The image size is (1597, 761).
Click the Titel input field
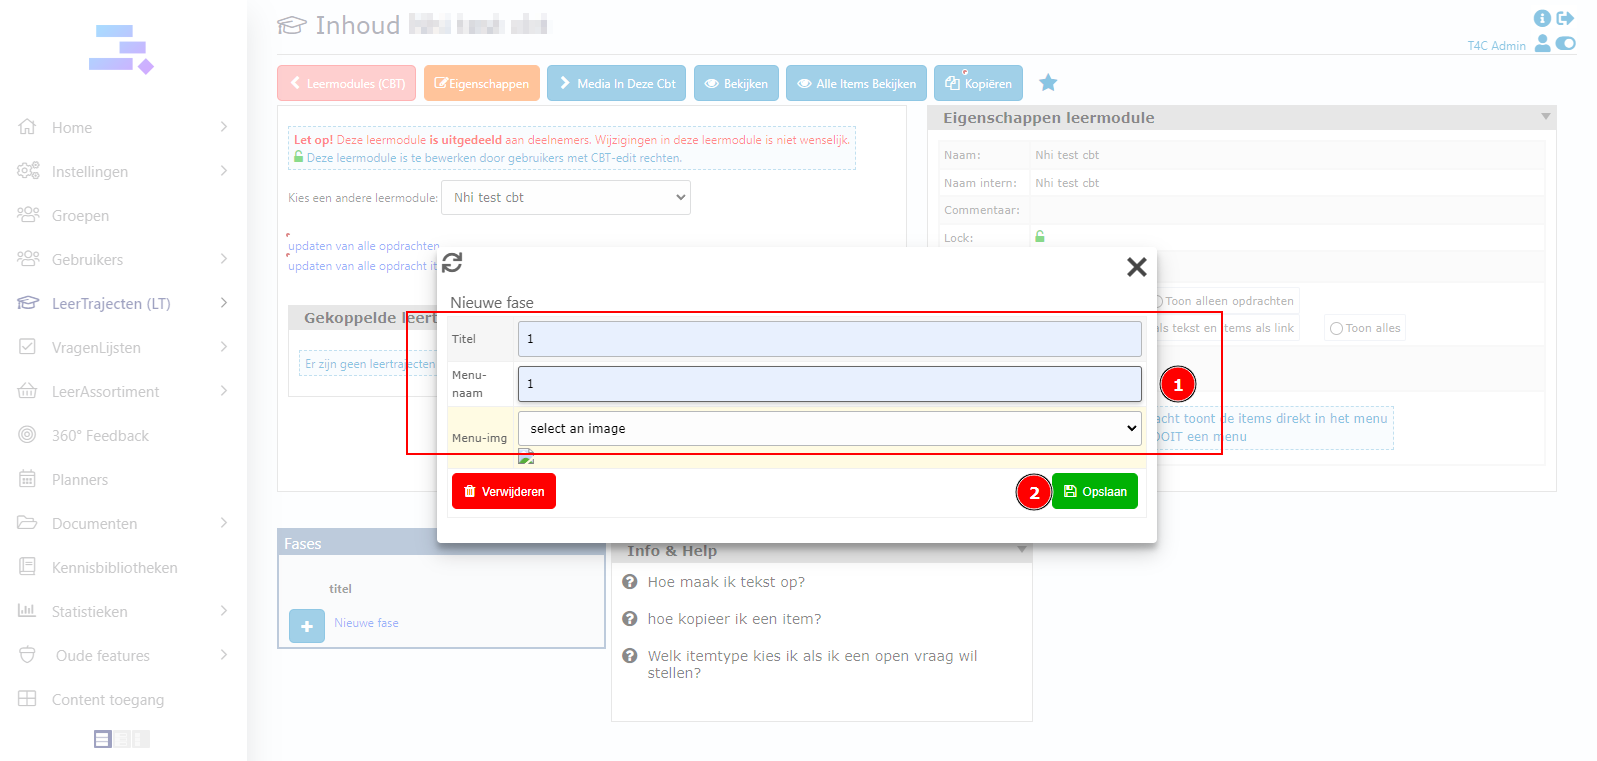[x=829, y=339]
